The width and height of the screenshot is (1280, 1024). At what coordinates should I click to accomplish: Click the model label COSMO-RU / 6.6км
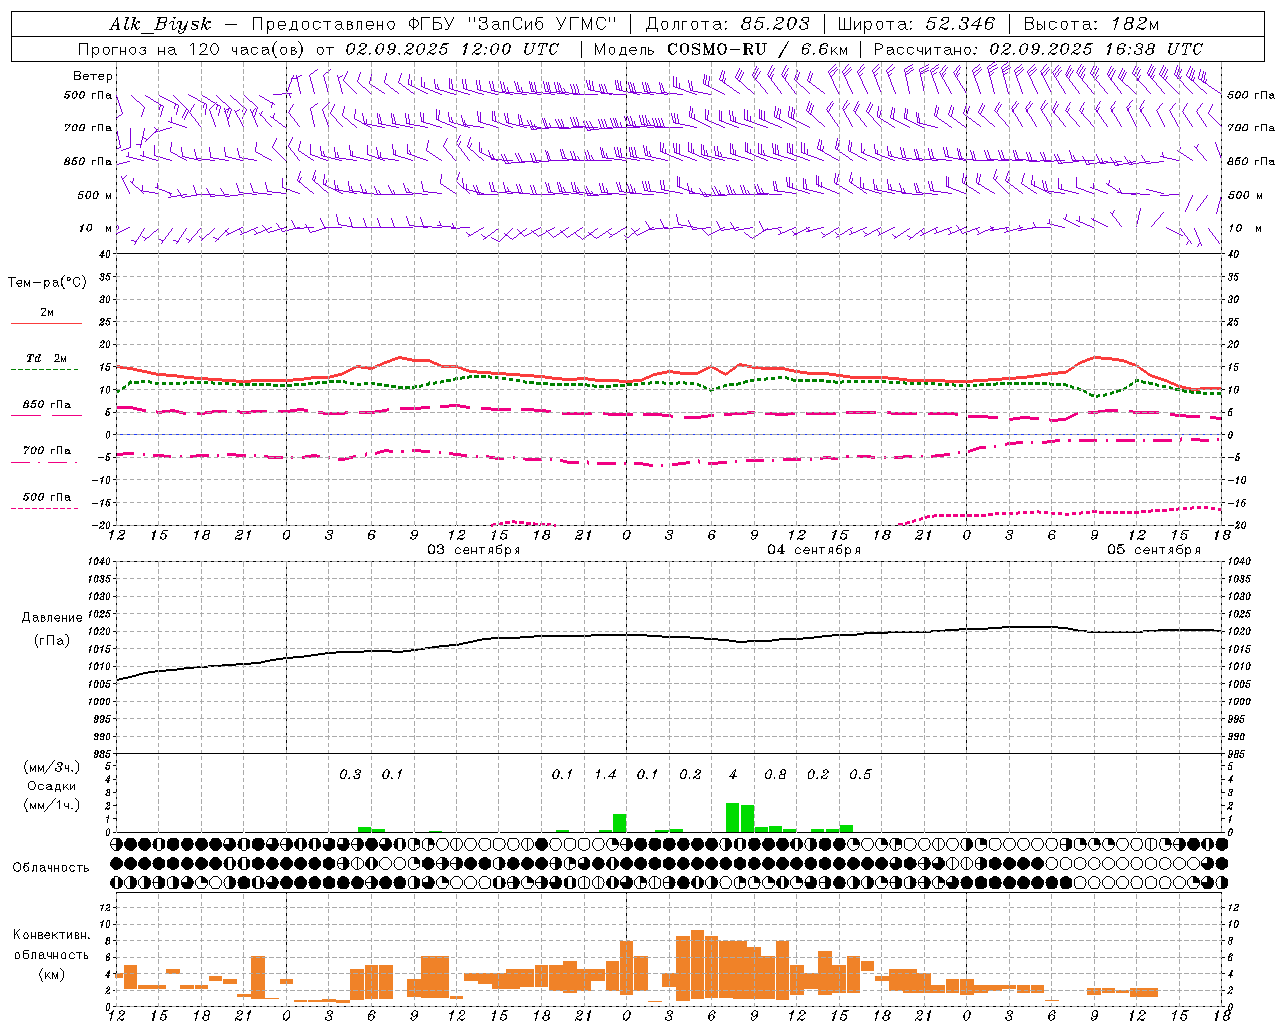point(757,49)
